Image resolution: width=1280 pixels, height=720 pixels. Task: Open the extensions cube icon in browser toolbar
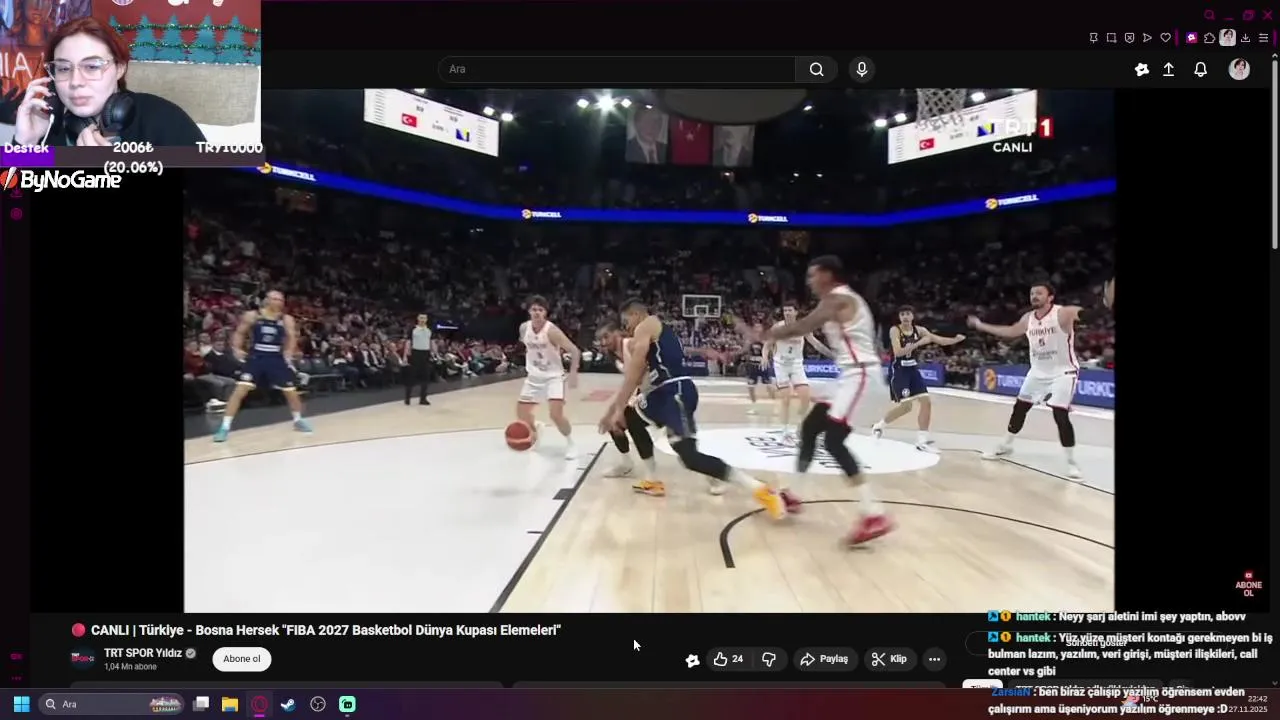tap(1209, 38)
